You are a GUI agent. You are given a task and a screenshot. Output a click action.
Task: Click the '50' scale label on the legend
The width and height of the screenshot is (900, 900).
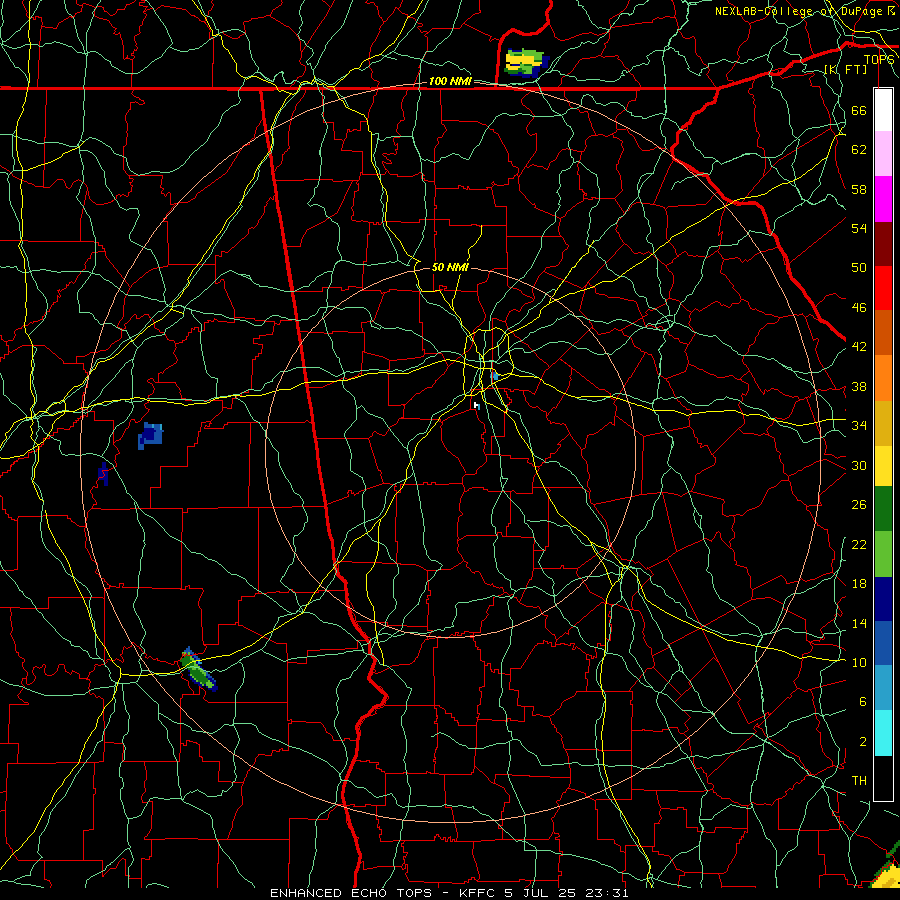click(859, 267)
